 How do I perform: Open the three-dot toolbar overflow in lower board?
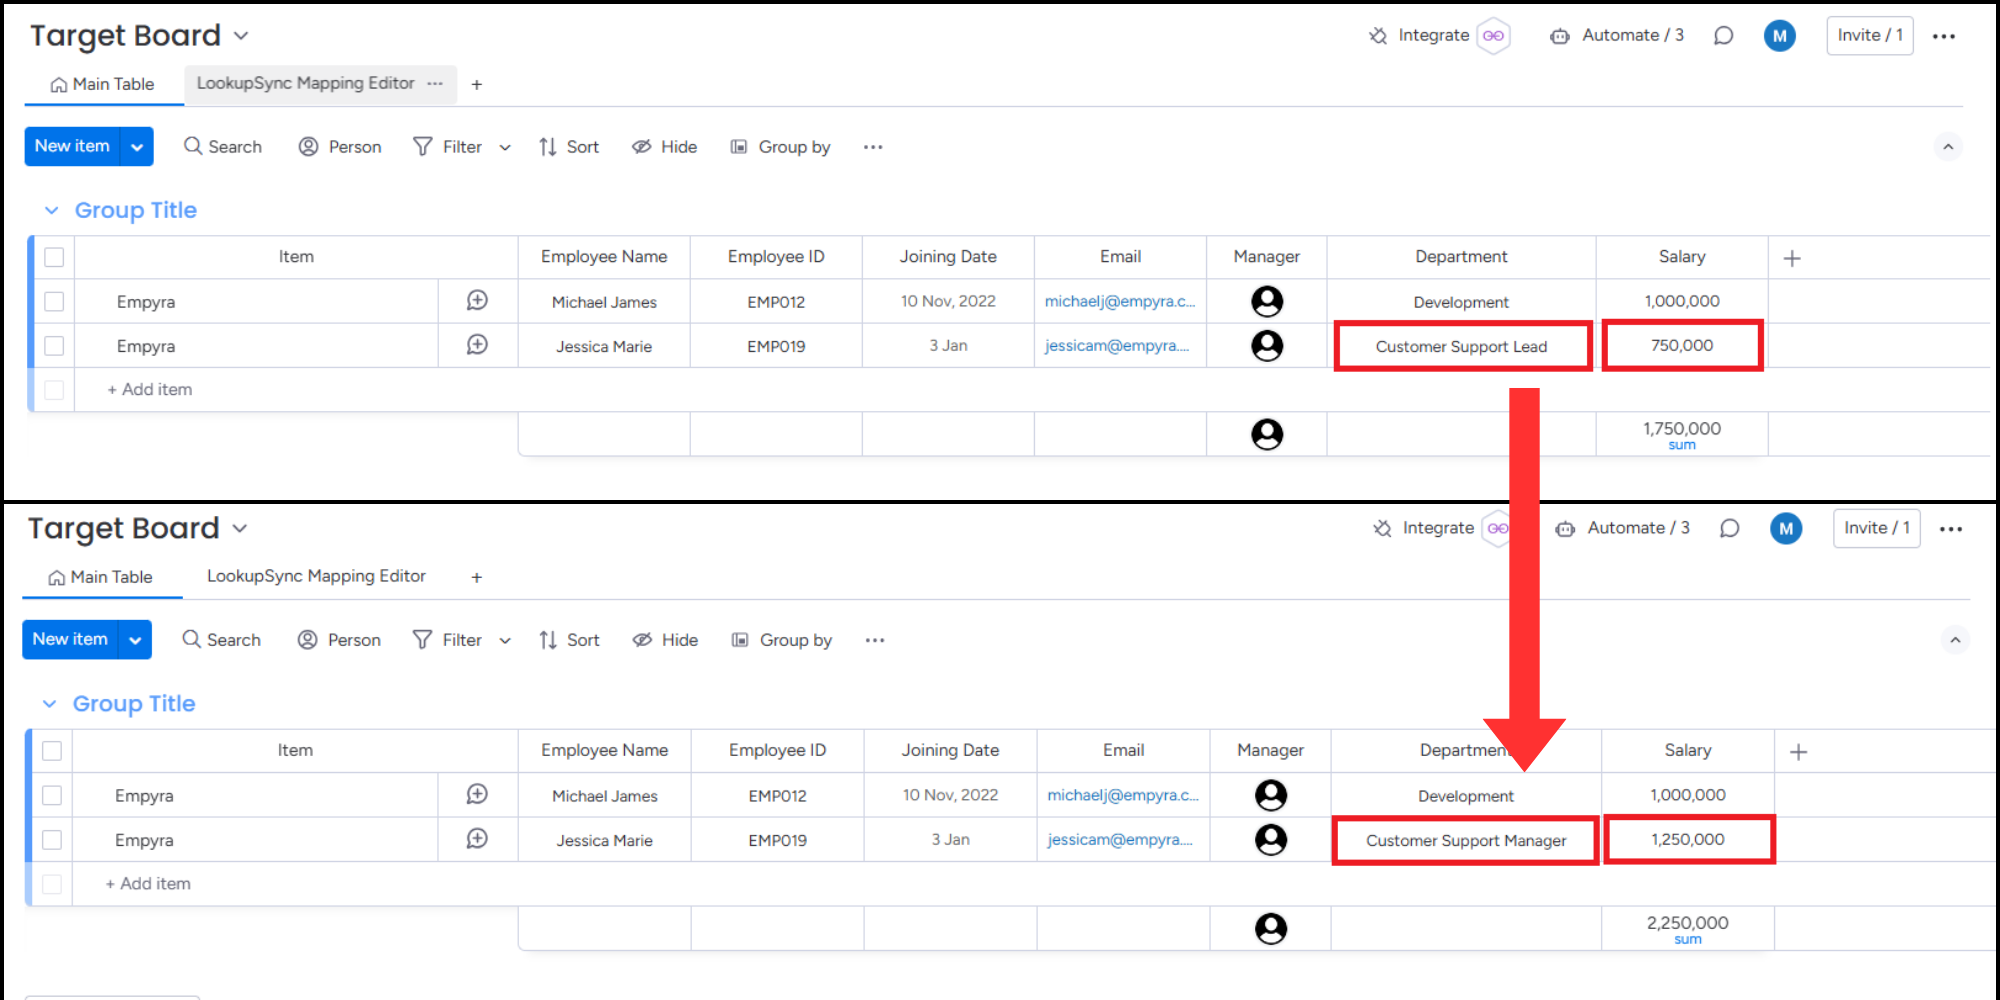pos(875,640)
